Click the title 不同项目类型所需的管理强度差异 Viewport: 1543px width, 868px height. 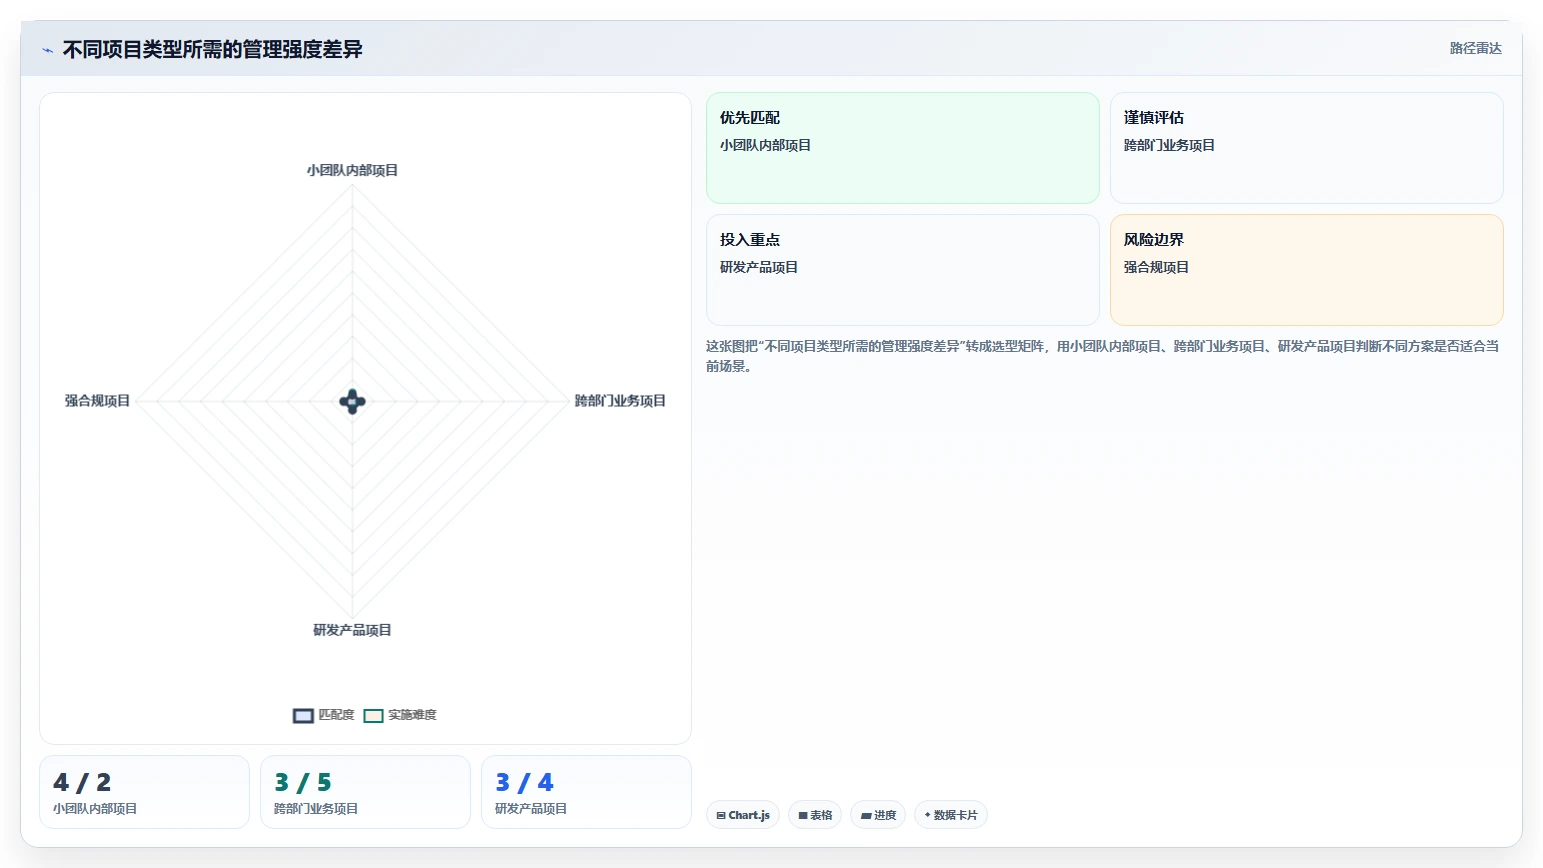[212, 49]
